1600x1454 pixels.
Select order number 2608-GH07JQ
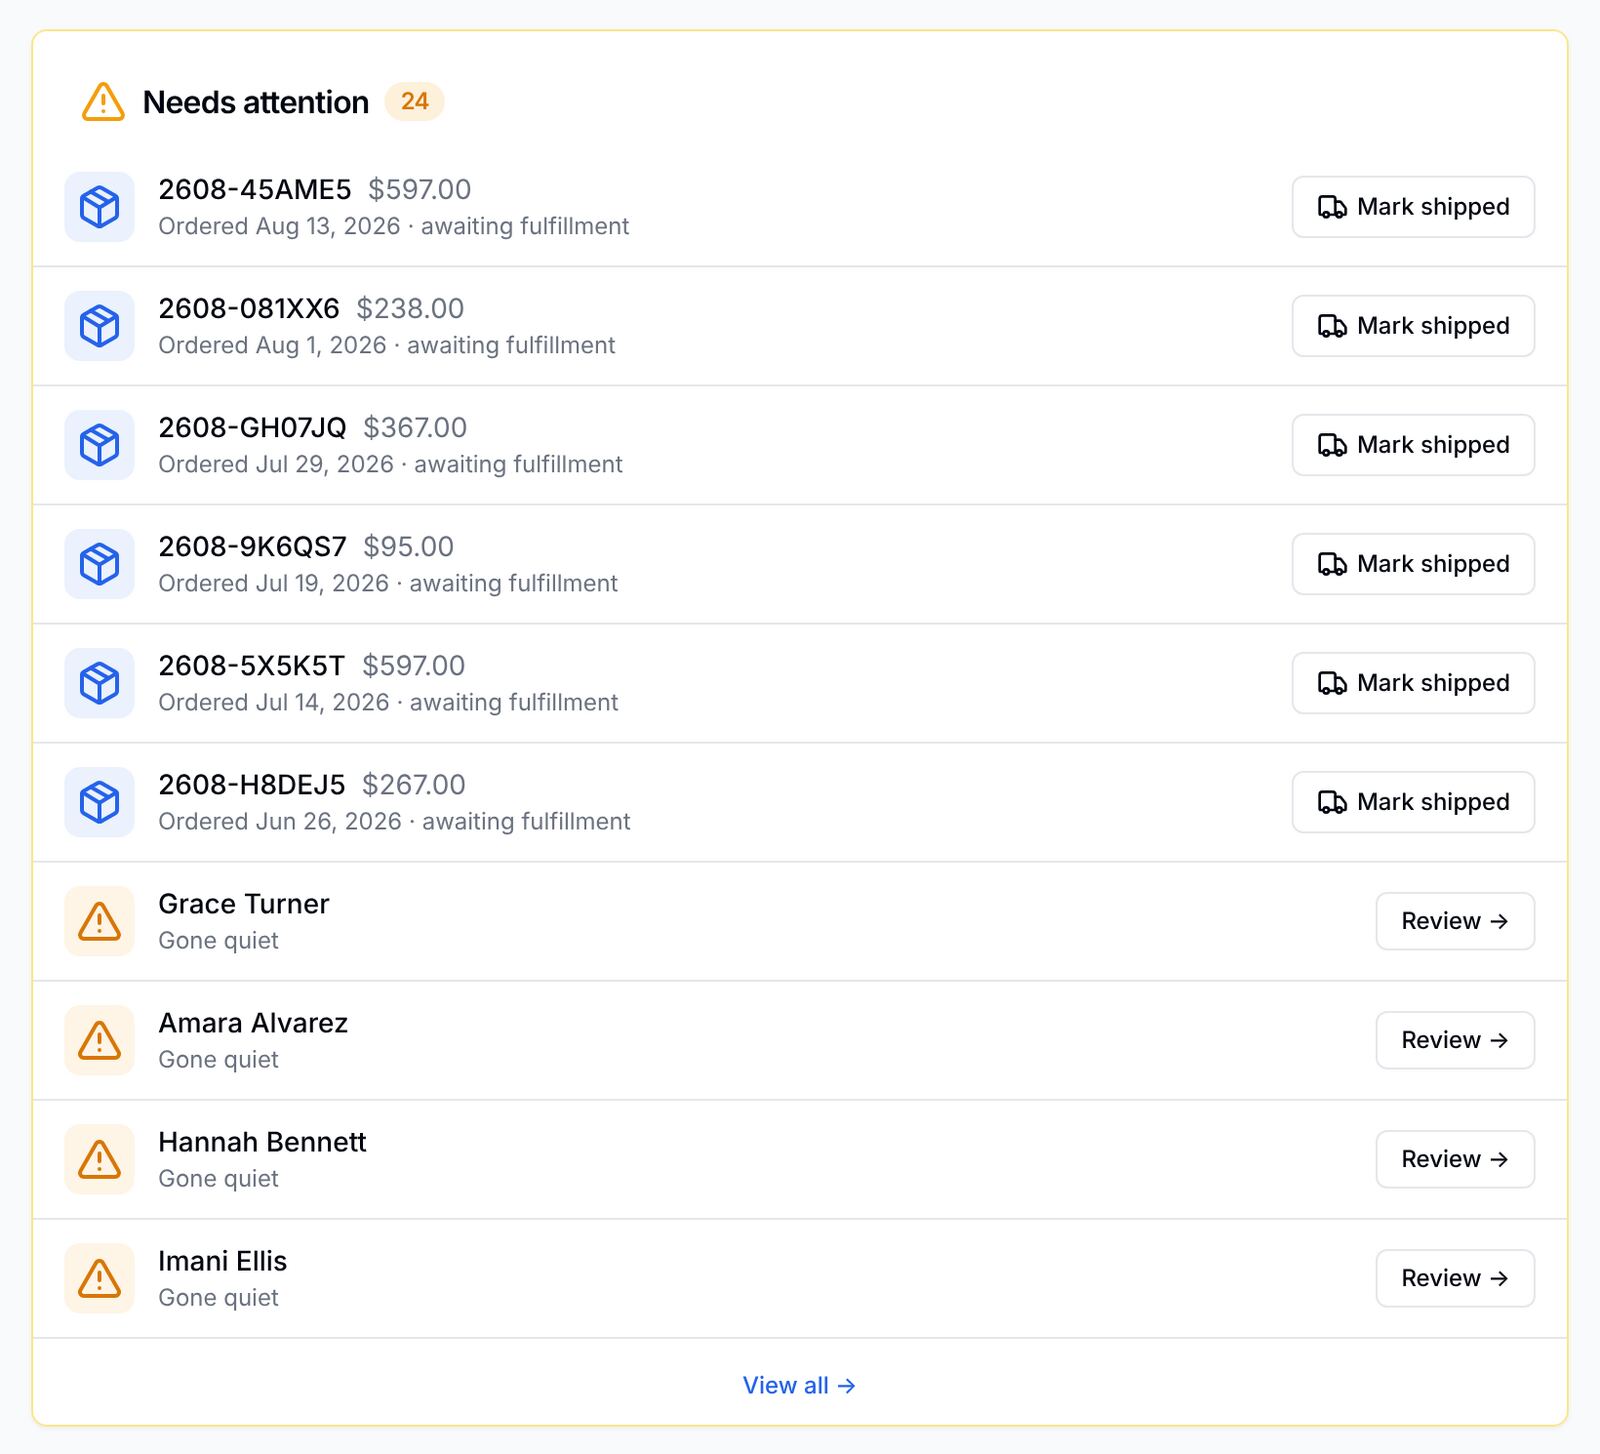[252, 427]
